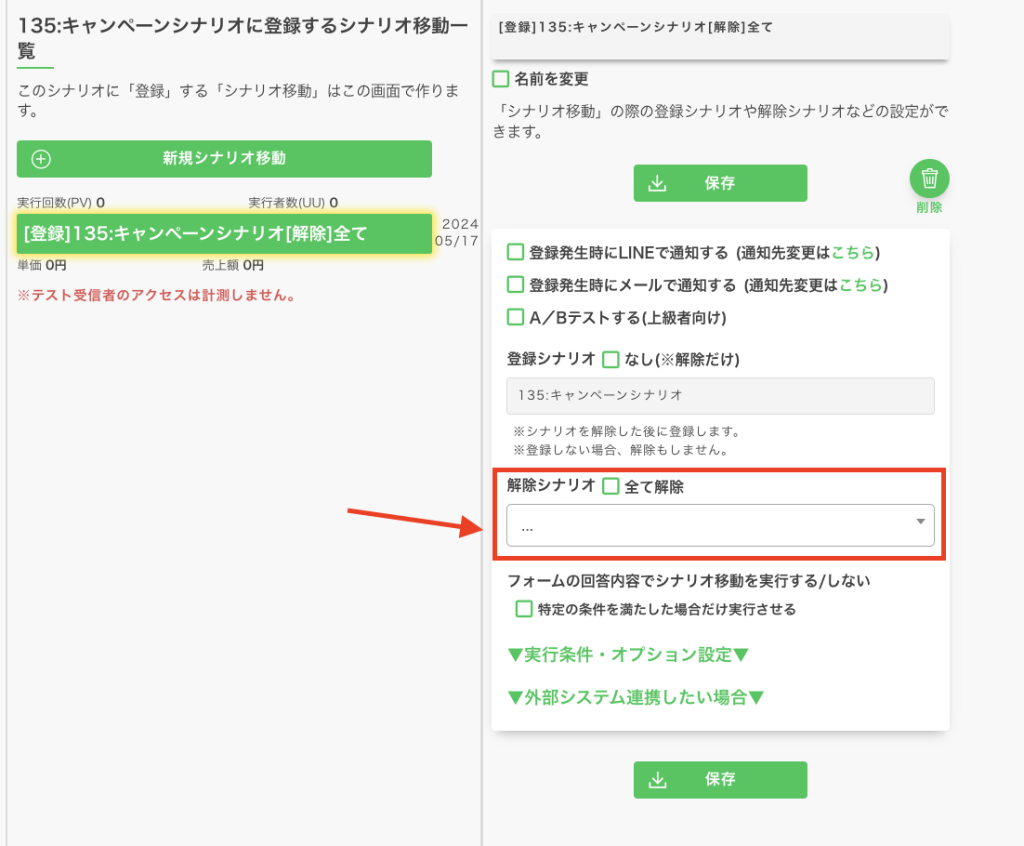Open こちら link for LINE notification
1024x846 pixels.
click(x=859, y=252)
